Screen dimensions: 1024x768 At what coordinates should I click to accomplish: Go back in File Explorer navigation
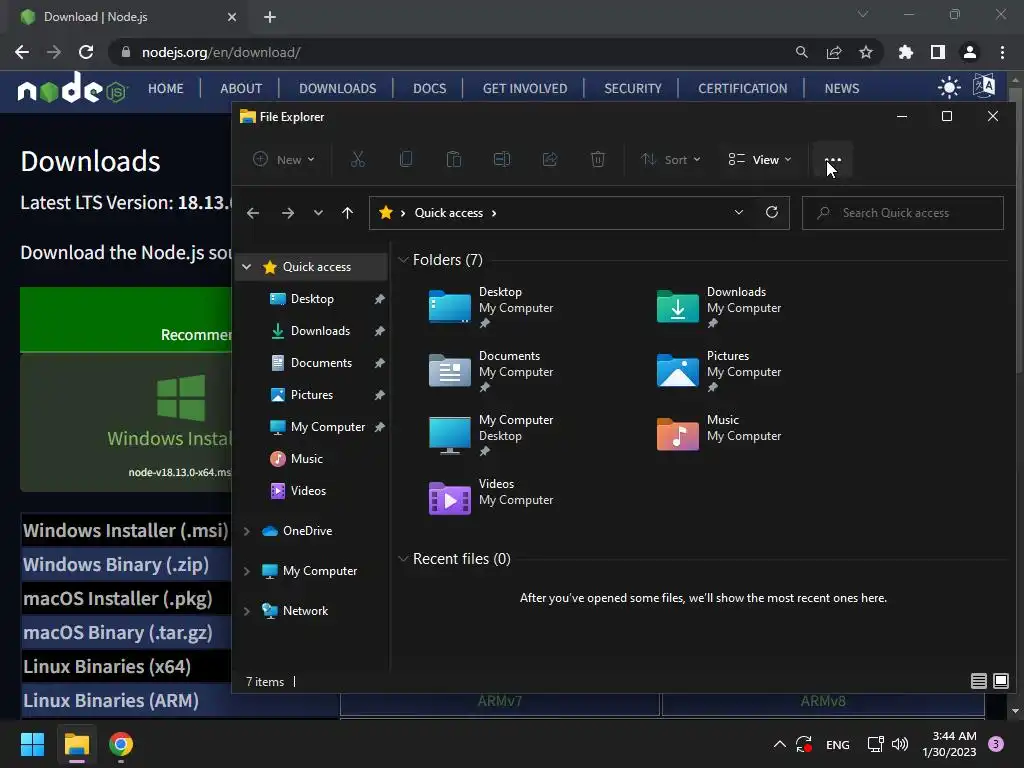pos(253,213)
